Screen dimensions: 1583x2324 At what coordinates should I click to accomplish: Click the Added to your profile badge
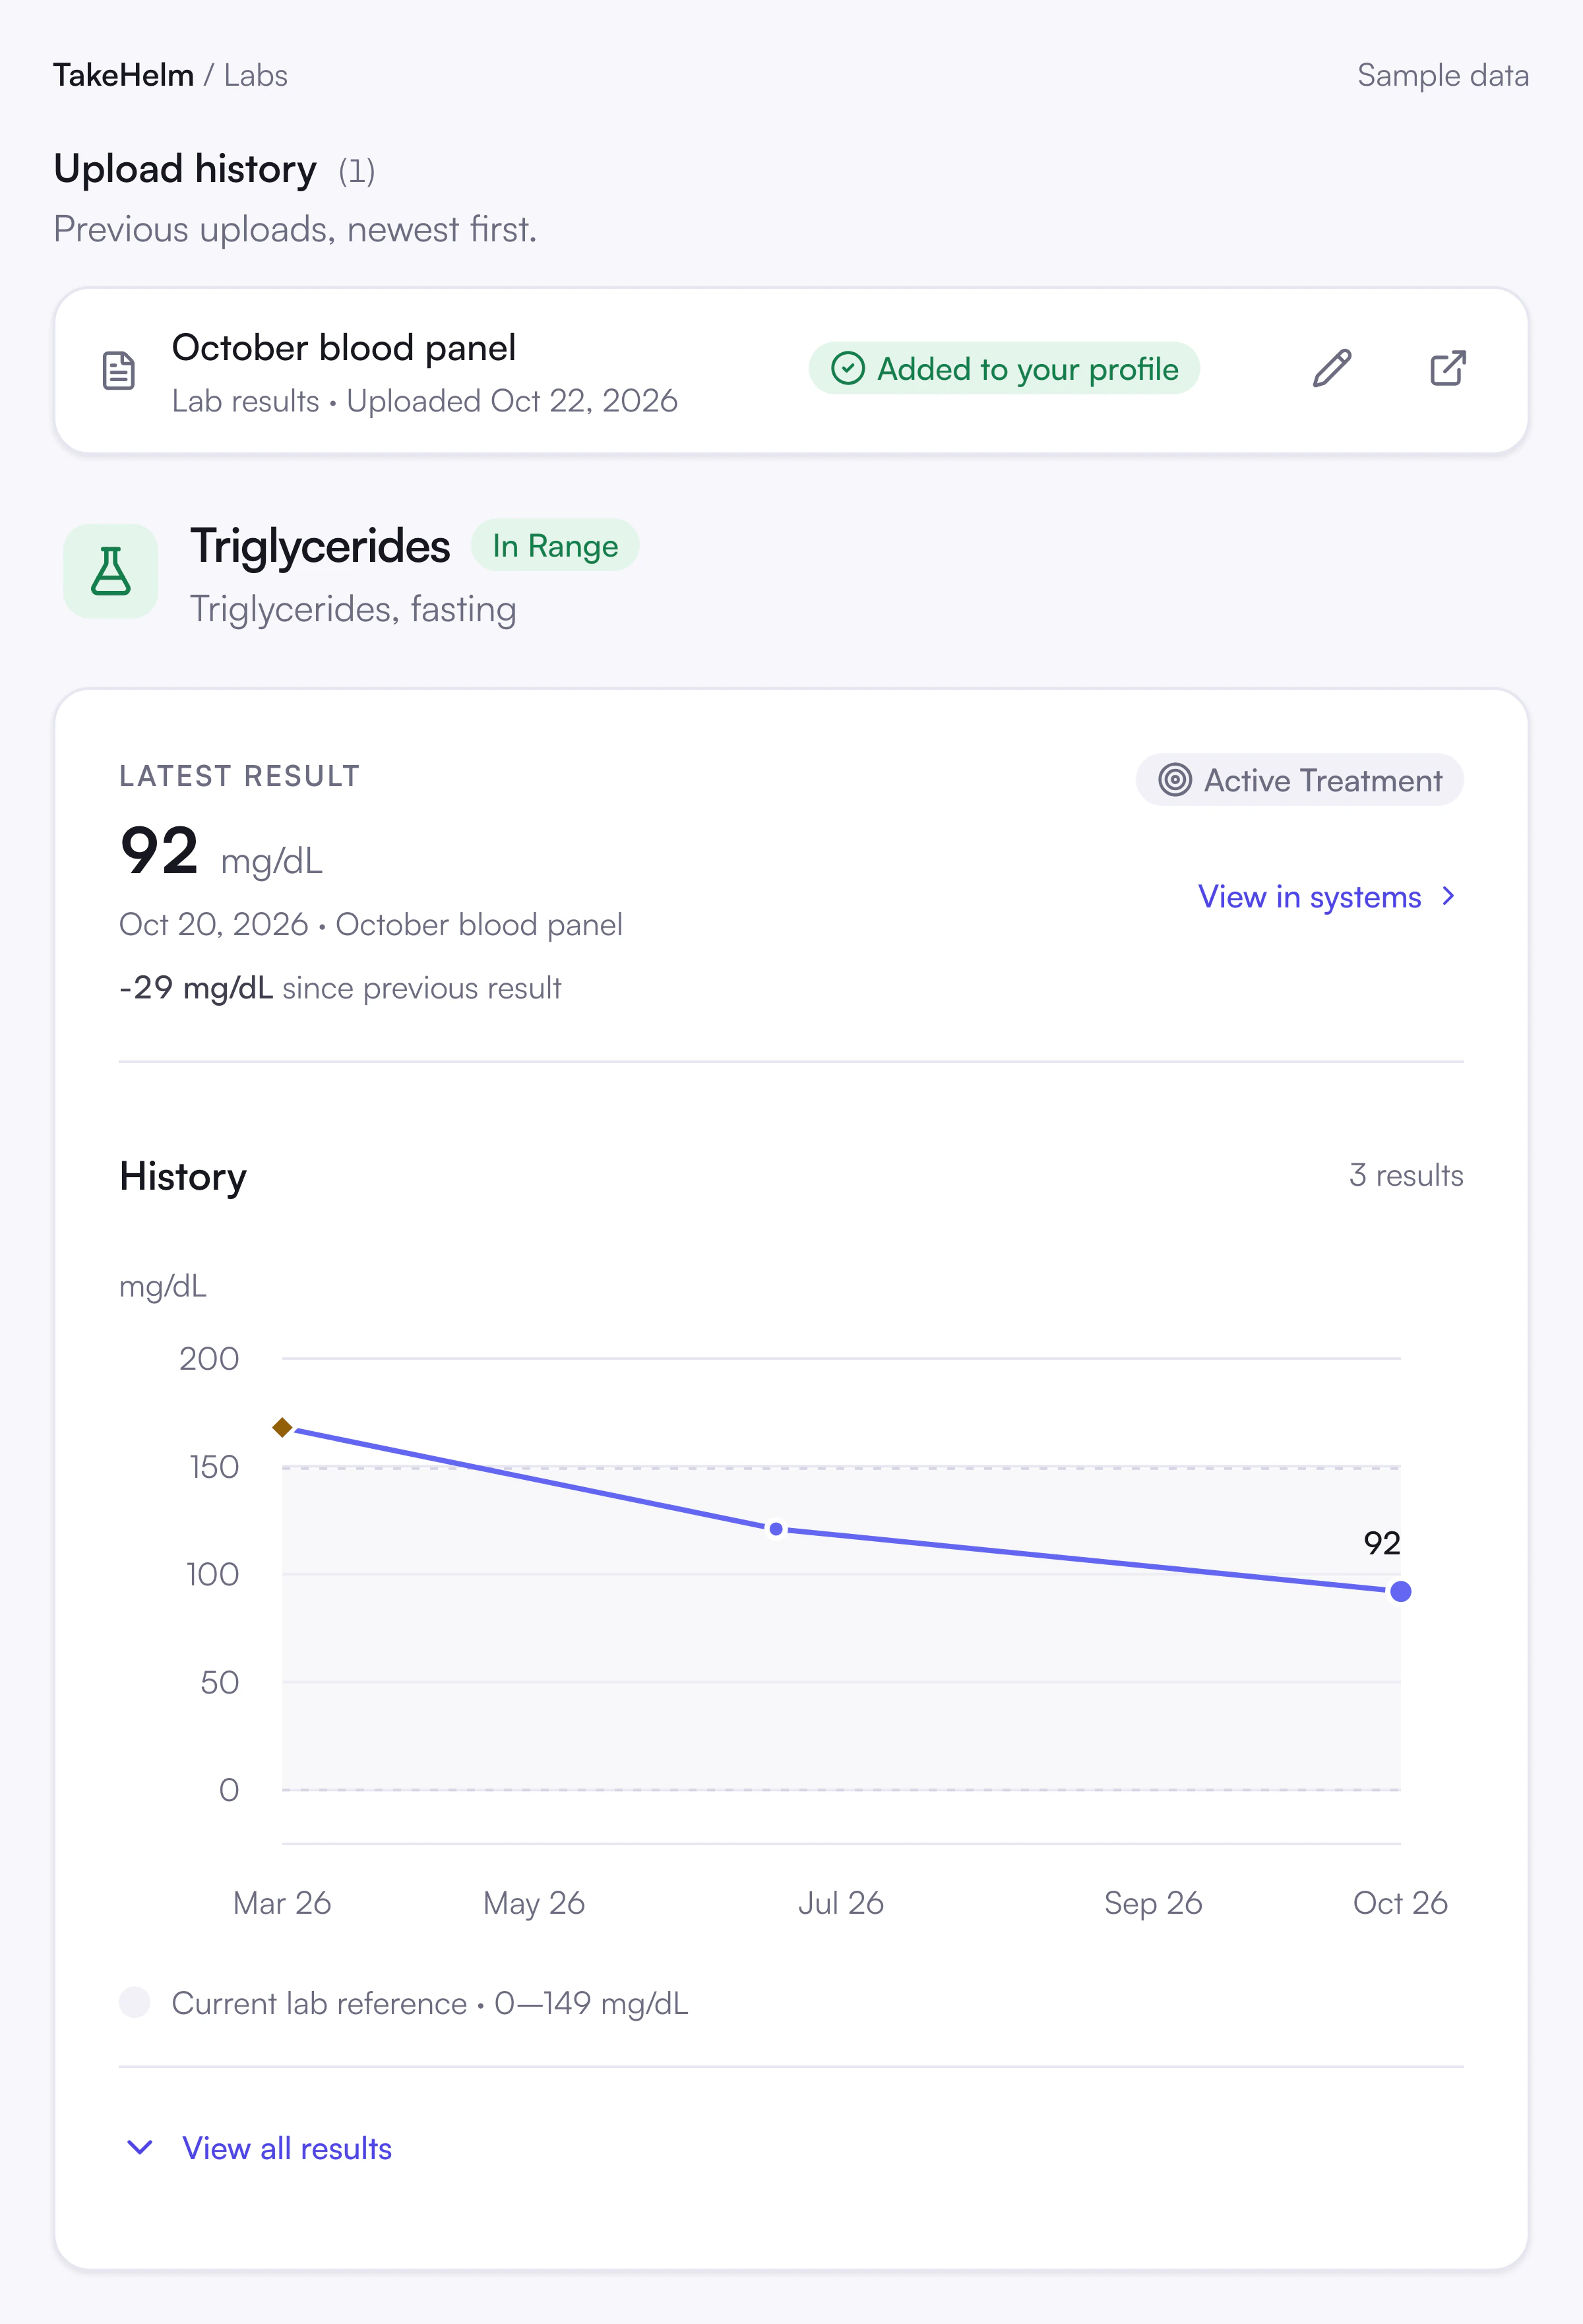(x=1004, y=368)
